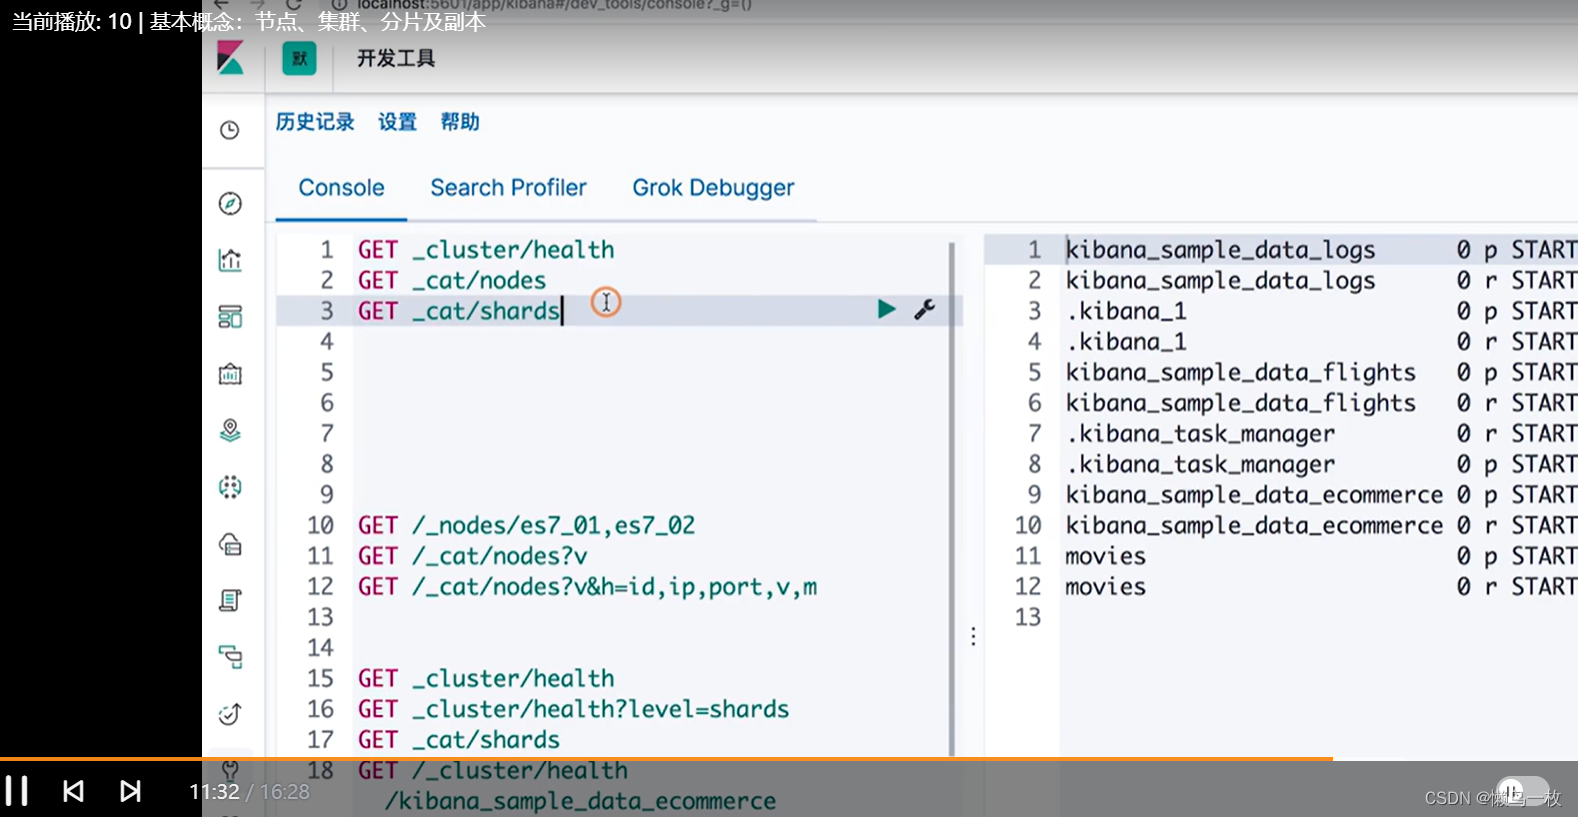This screenshot has width=1578, height=817.
Task: Place cursor on line 3 GET _cat/shards
Action: pyautogui.click(x=459, y=311)
